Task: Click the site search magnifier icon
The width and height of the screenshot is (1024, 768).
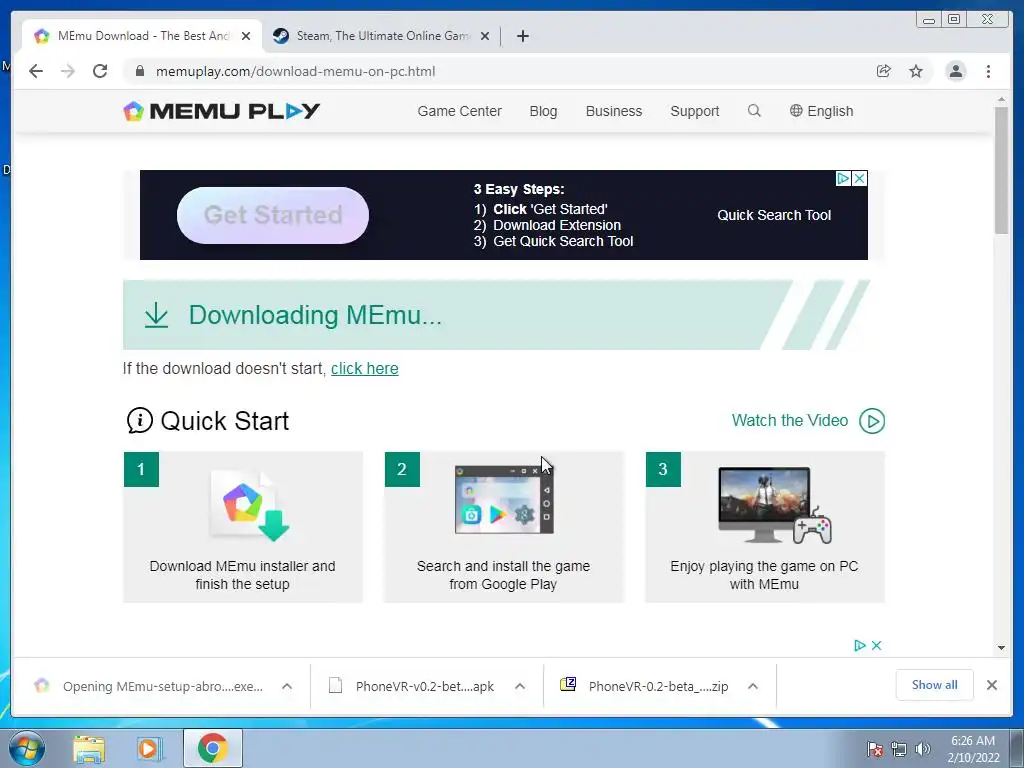Action: tap(754, 110)
